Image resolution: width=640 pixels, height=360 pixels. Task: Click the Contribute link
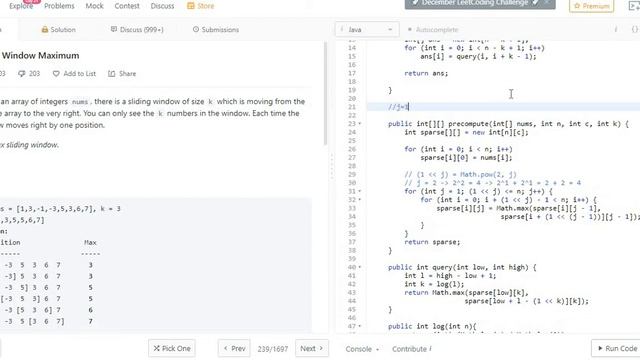coord(411,349)
